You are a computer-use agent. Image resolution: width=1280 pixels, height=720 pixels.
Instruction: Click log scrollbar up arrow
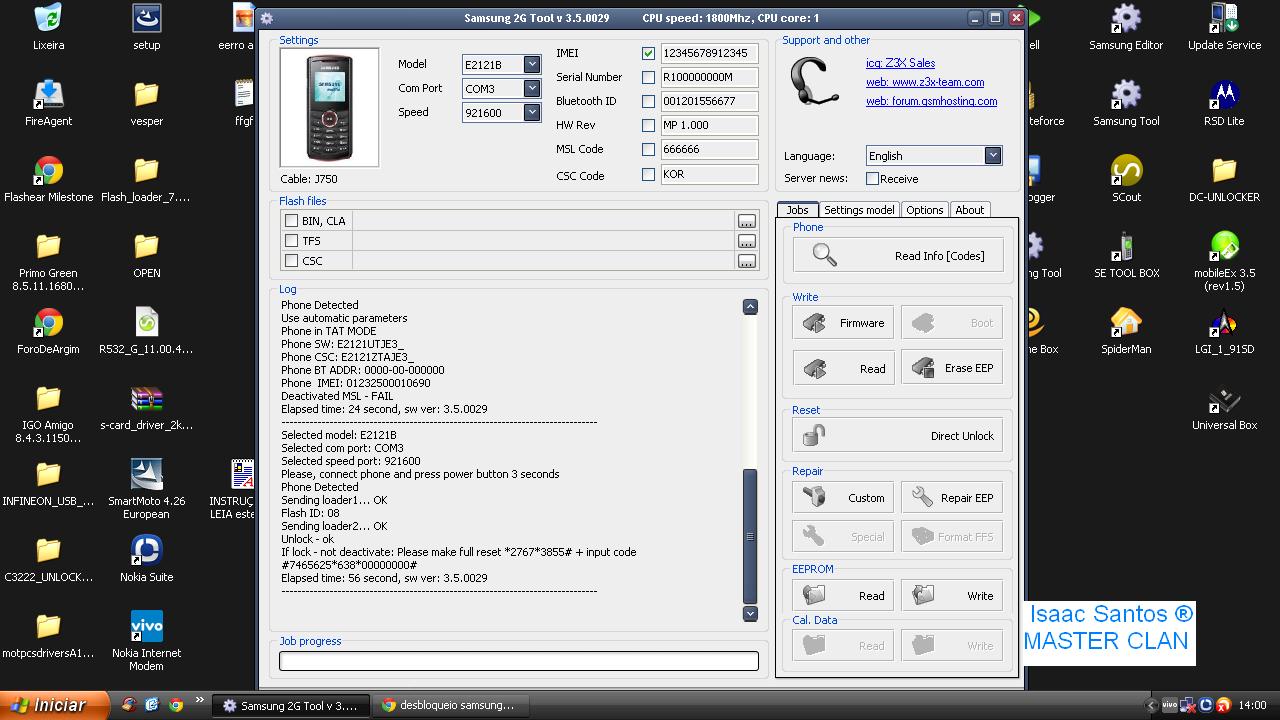(x=750, y=307)
